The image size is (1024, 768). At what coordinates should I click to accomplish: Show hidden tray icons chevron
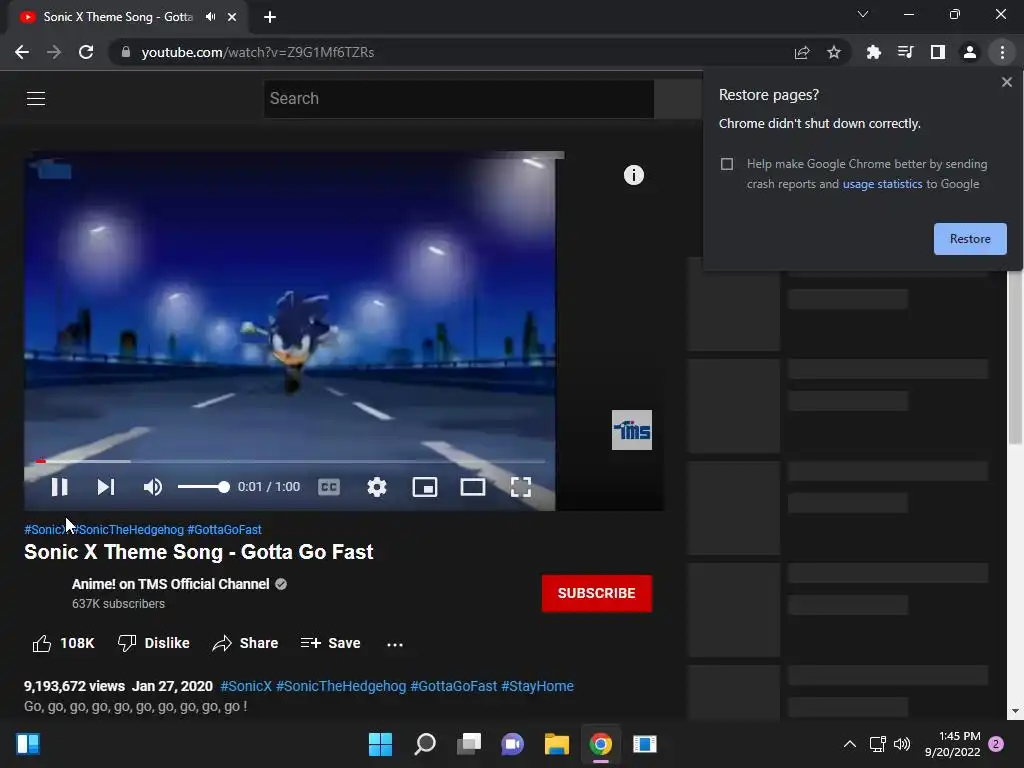point(850,744)
